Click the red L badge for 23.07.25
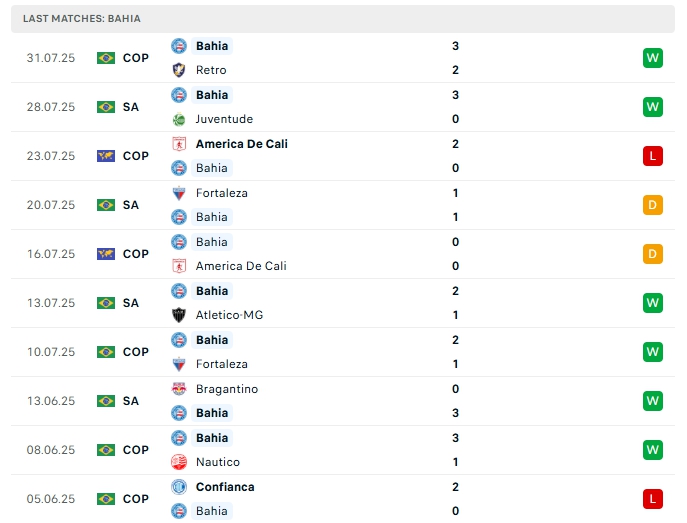This screenshot has width=687, height=523. click(653, 156)
